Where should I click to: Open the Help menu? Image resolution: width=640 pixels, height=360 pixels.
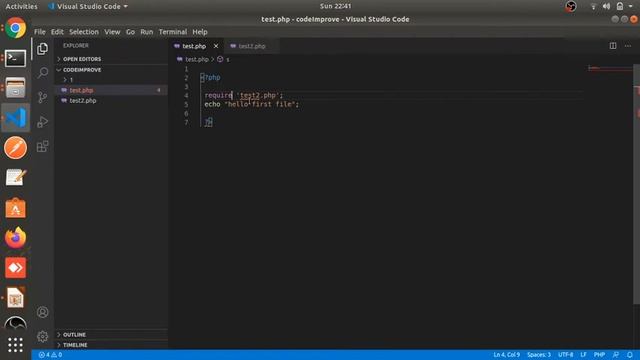point(200,32)
